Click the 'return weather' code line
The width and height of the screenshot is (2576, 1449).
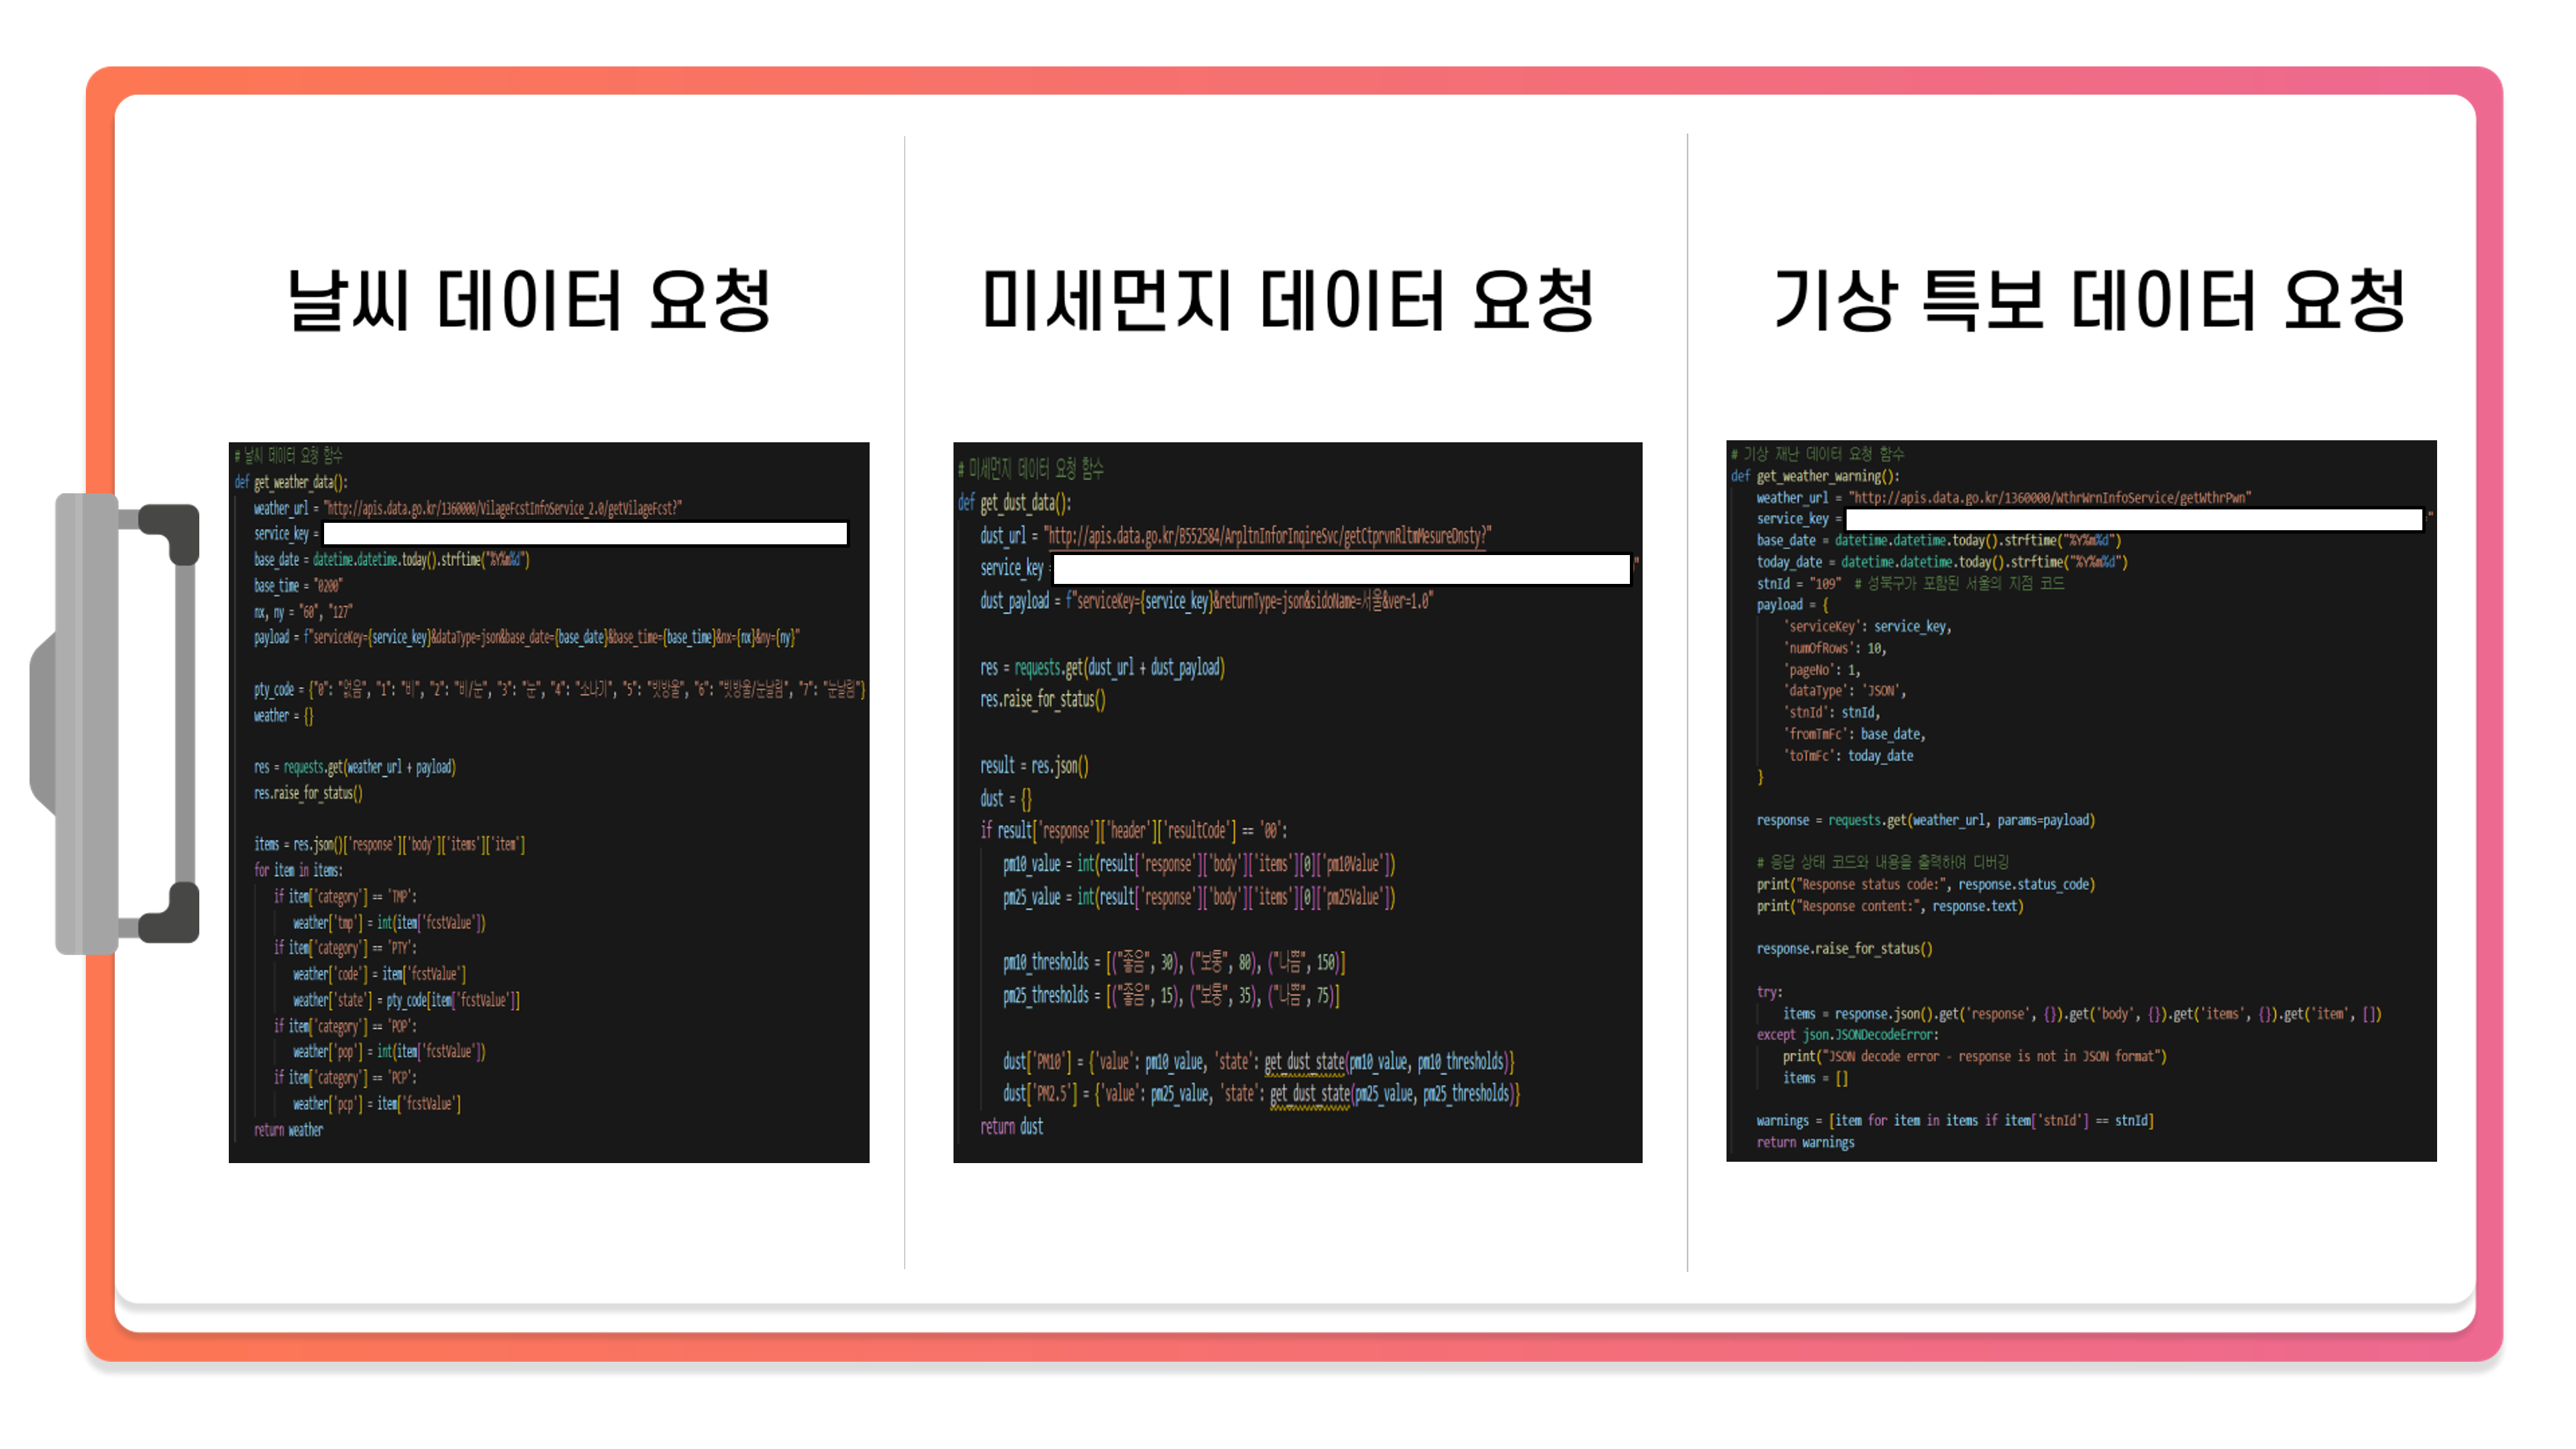pyautogui.click(x=288, y=1130)
